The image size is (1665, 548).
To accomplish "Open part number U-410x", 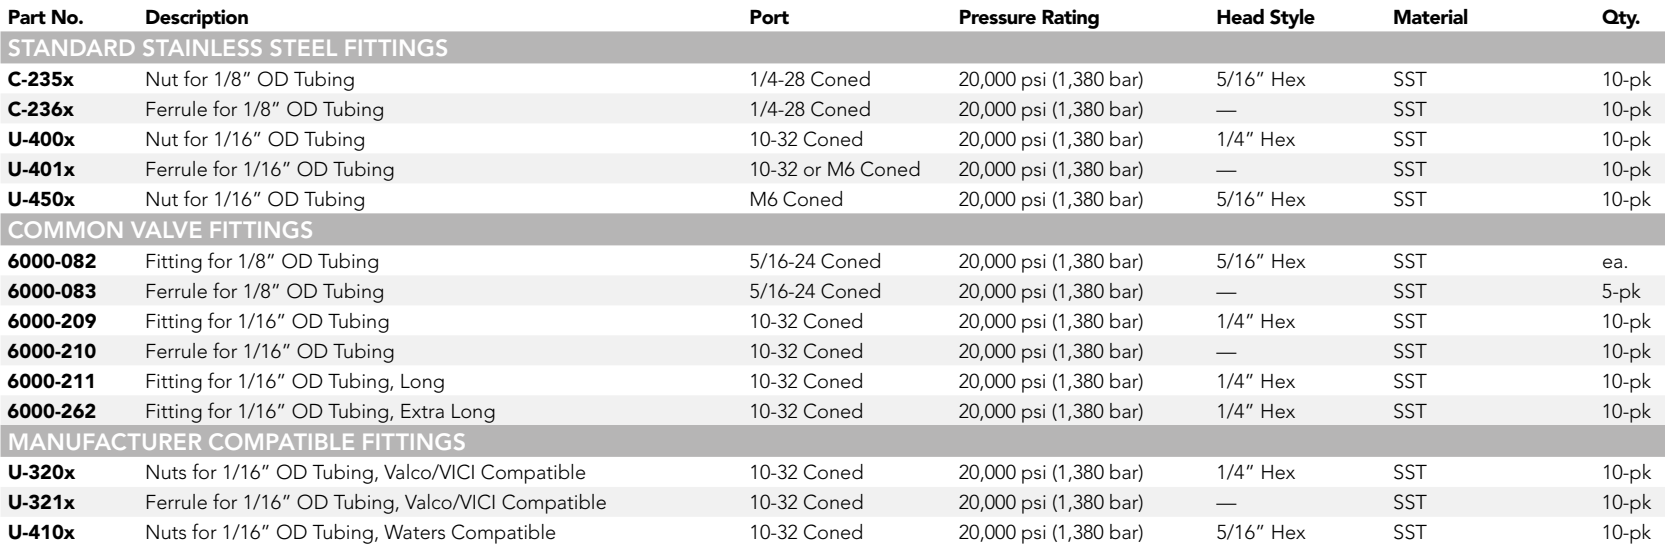I will point(40,533).
